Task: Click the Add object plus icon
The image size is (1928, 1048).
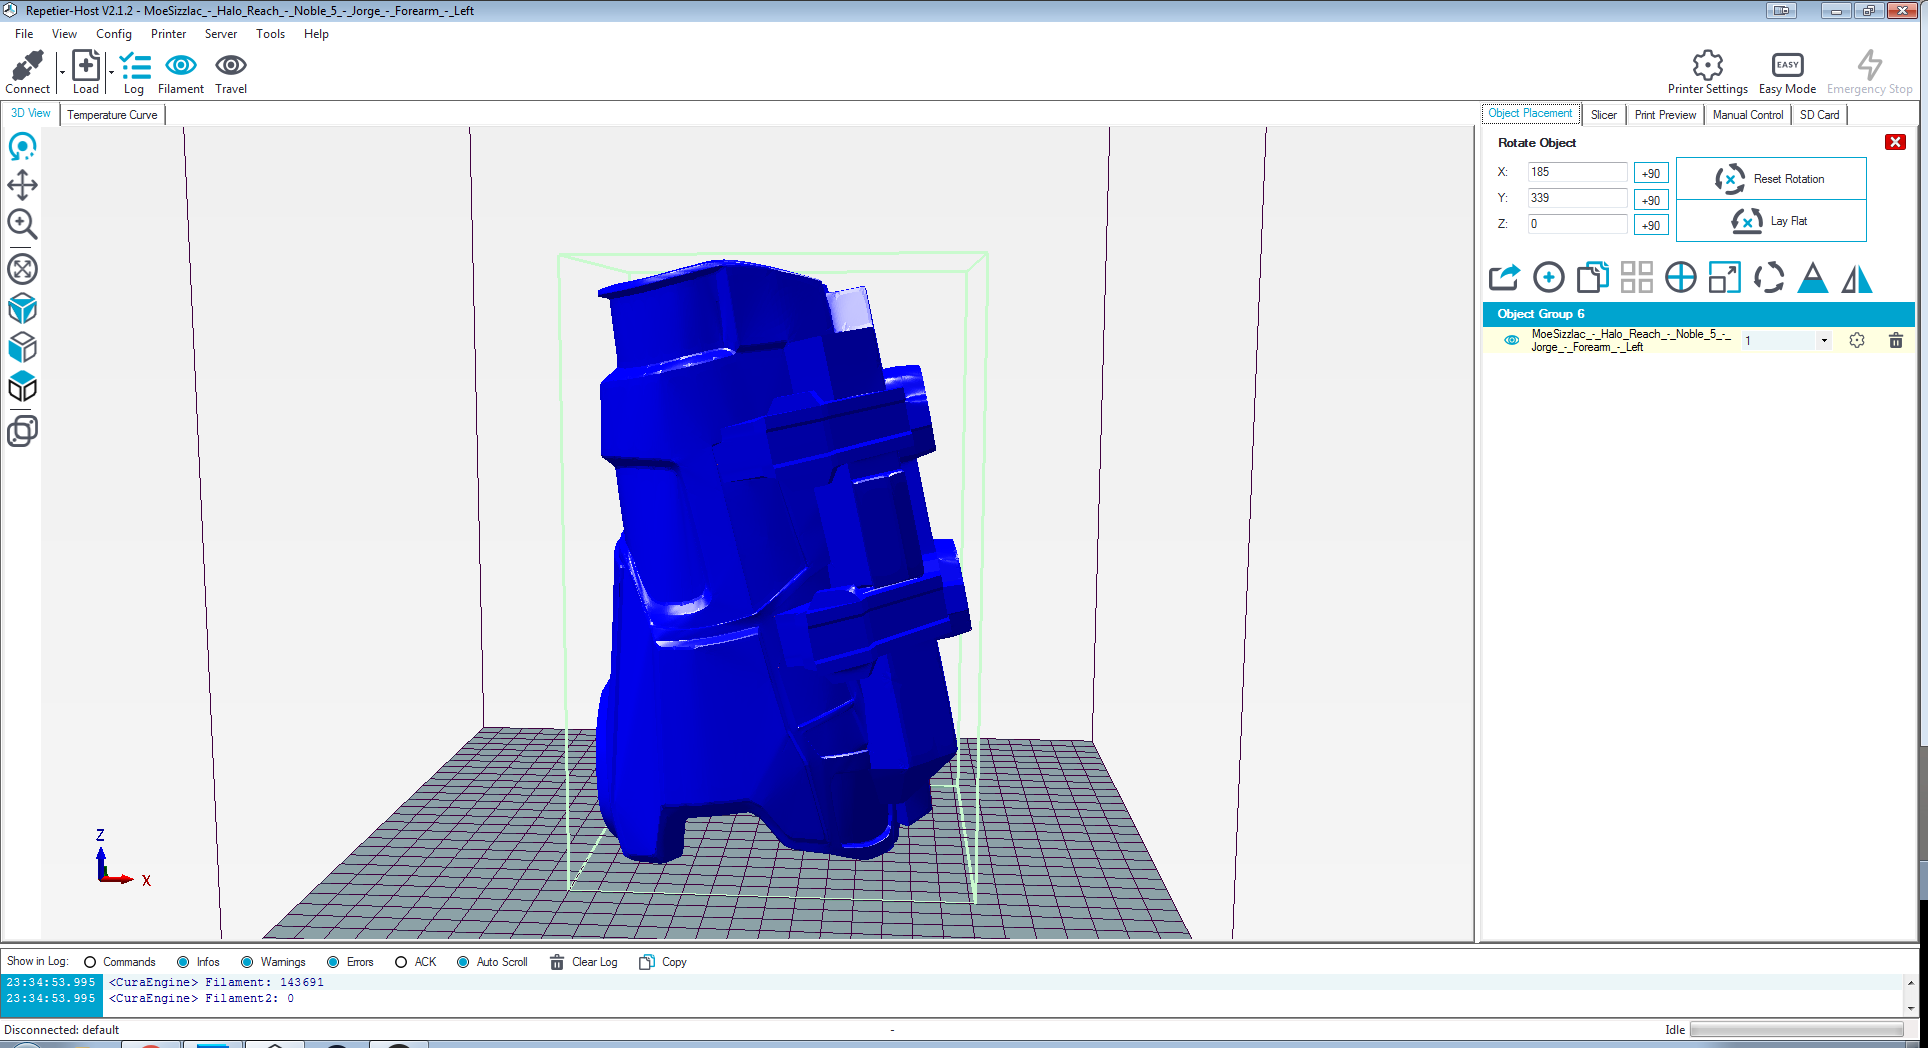Action: 1549,277
